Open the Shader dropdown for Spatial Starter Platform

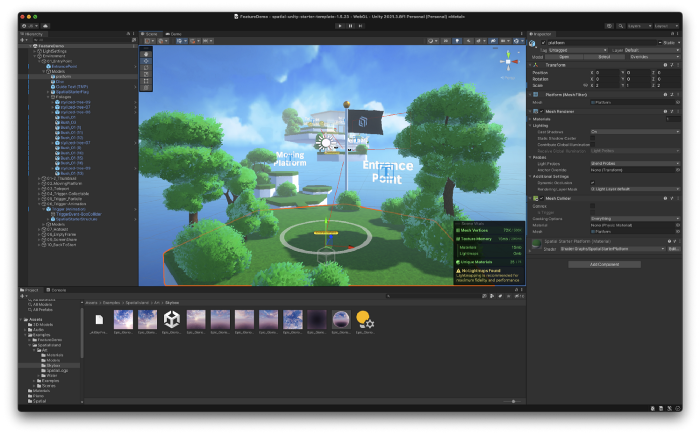612,249
